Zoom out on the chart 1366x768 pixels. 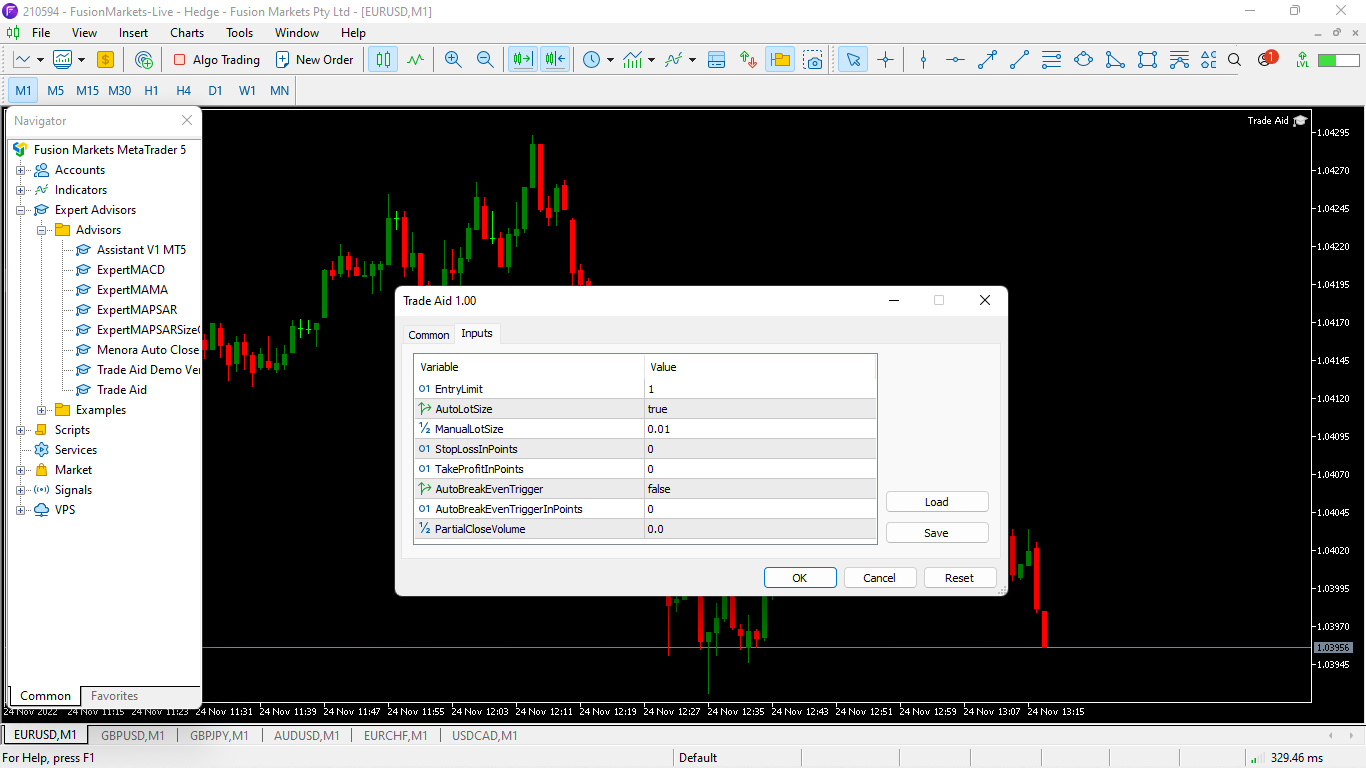pos(485,60)
